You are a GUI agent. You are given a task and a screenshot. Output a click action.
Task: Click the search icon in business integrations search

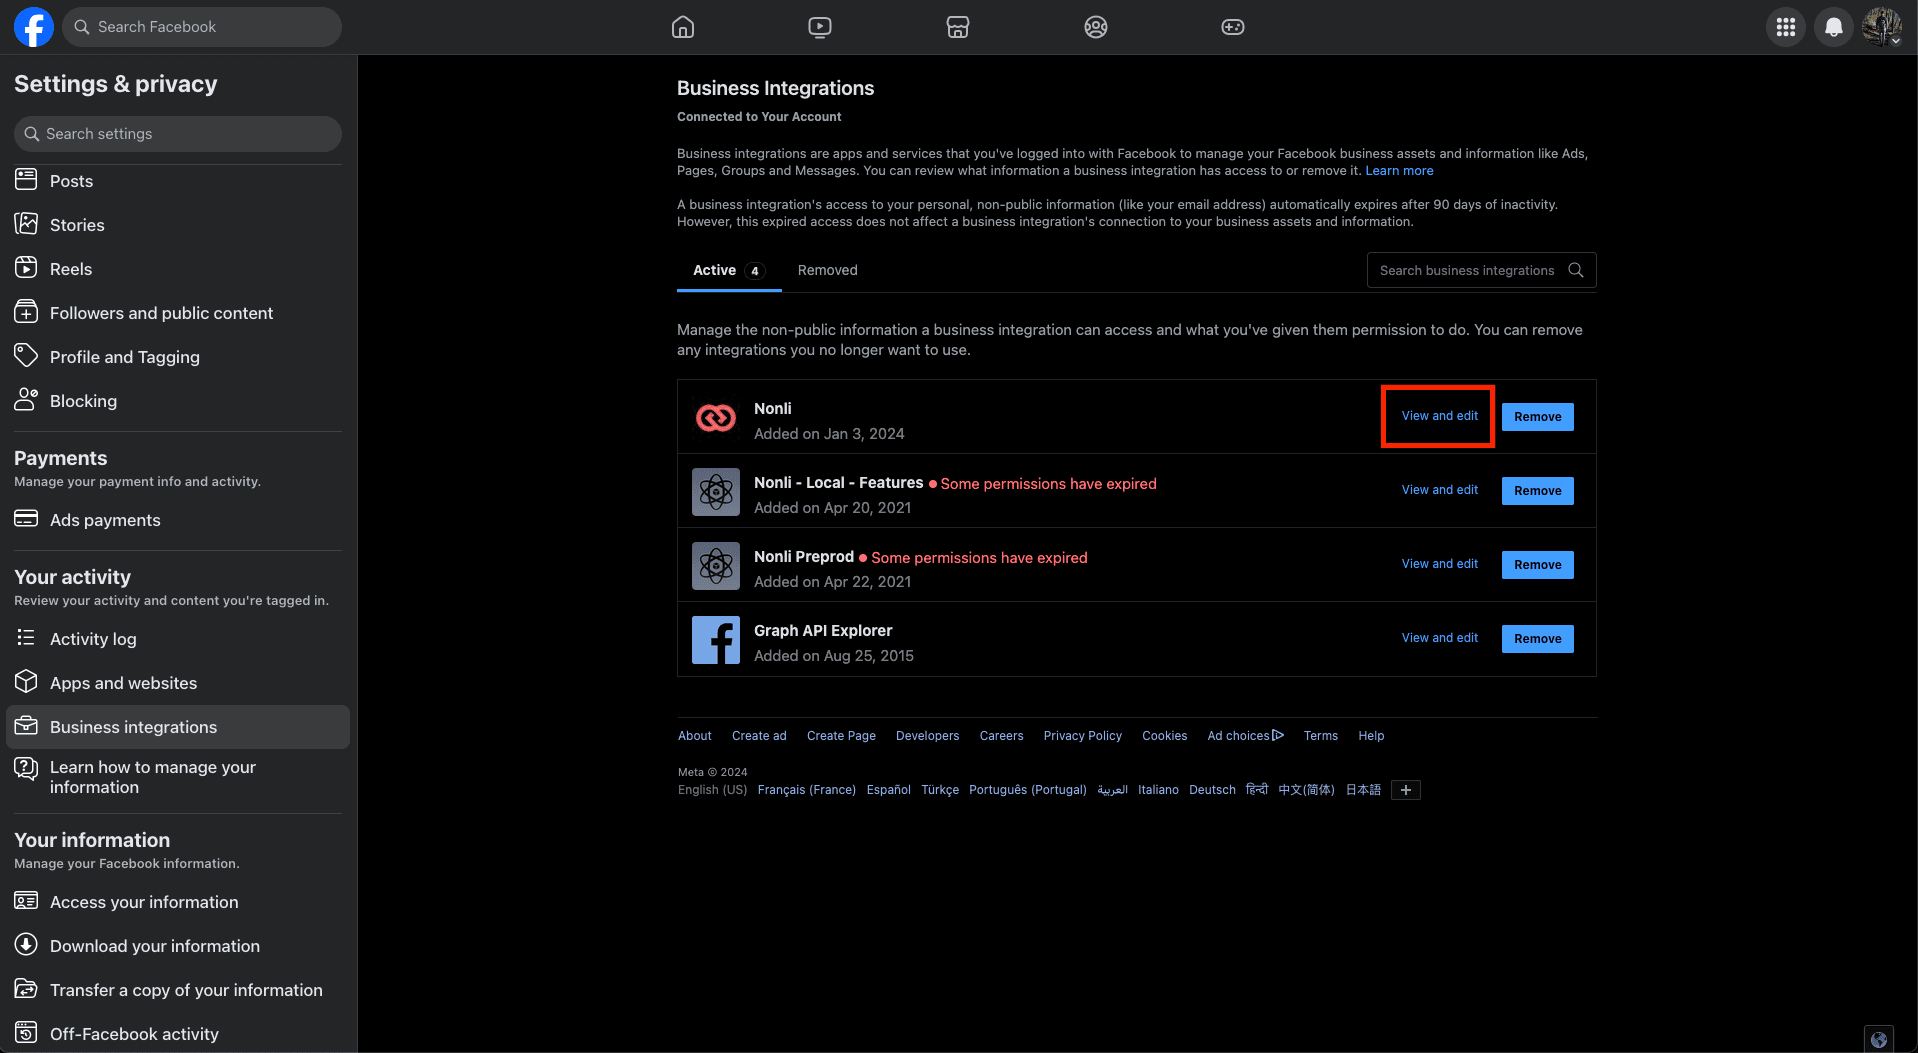point(1576,270)
